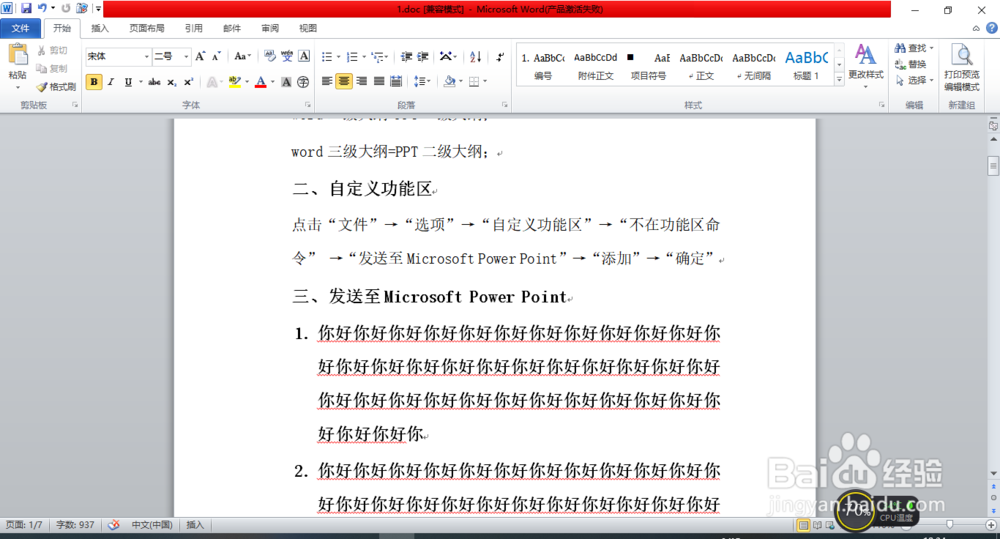
Task: Apply yellow text highlight color
Action: pyautogui.click(x=235, y=82)
